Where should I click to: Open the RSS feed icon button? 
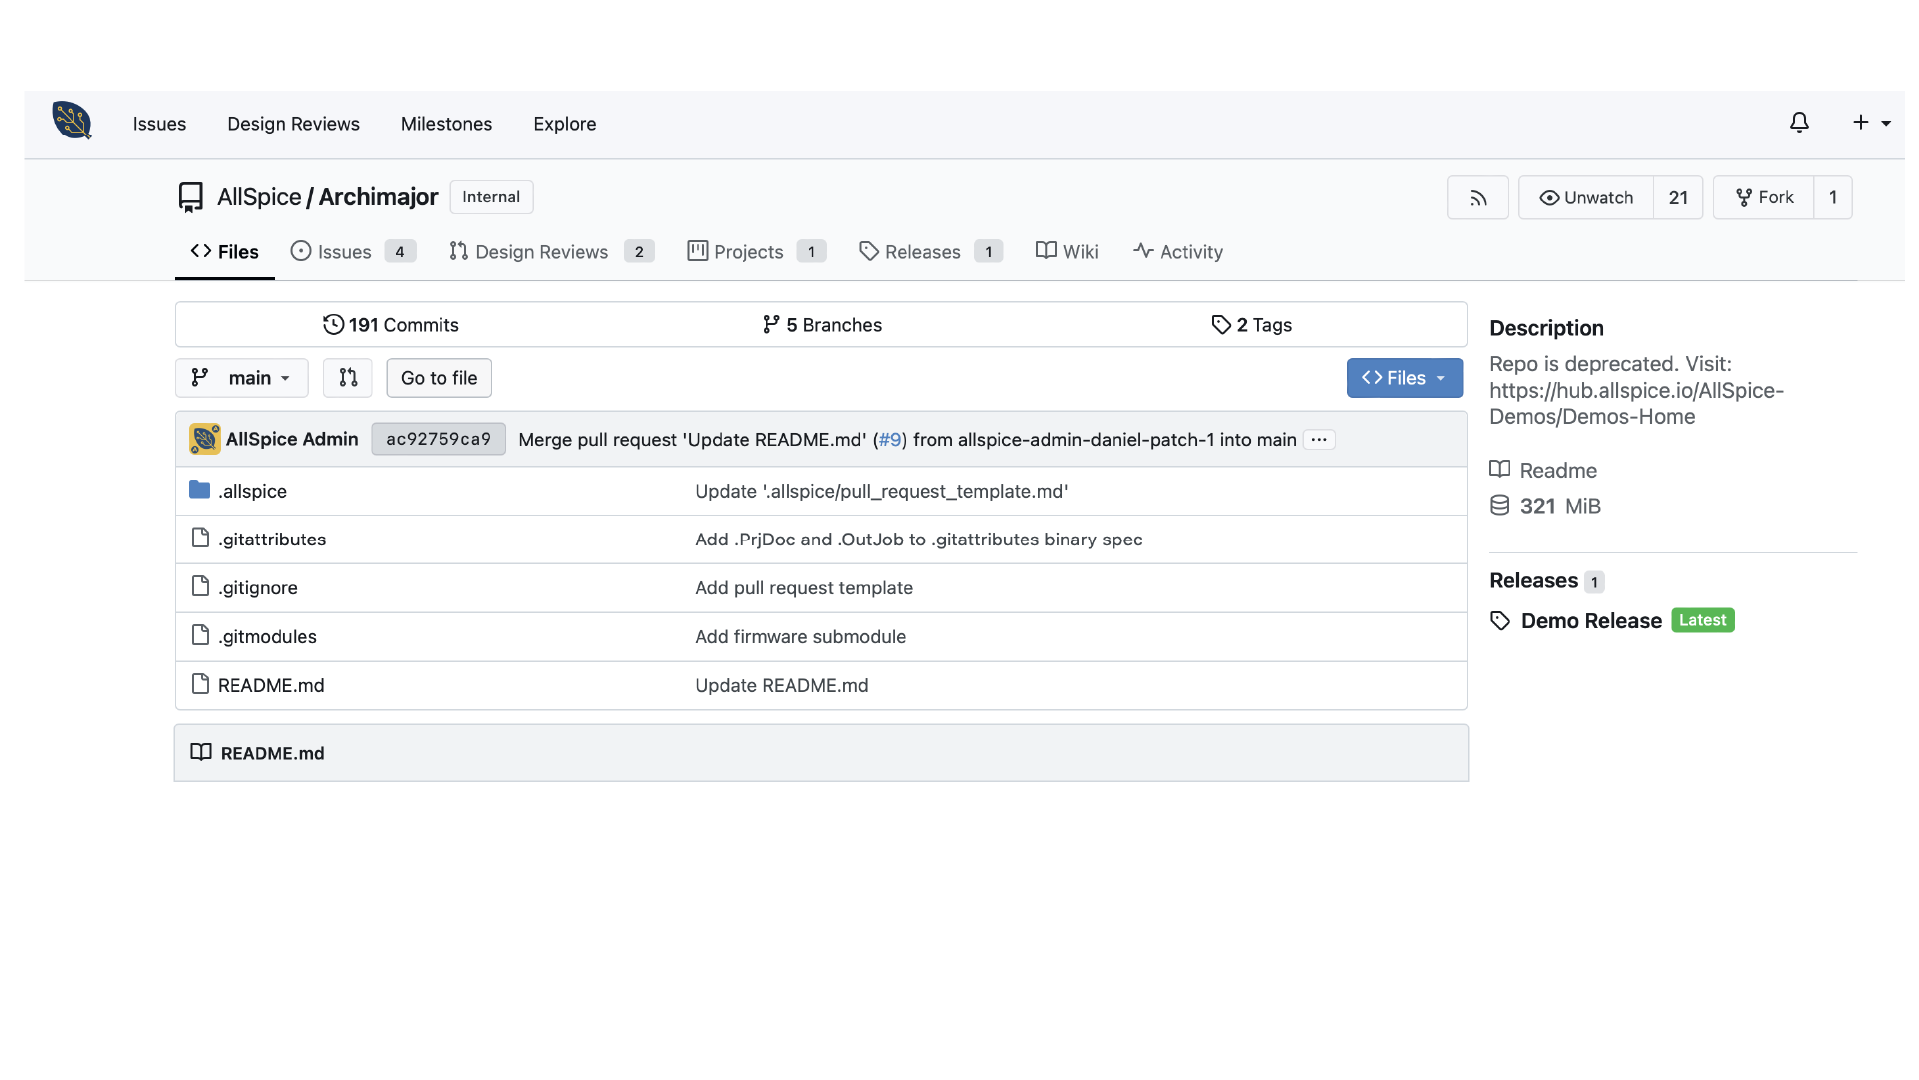pos(1478,198)
